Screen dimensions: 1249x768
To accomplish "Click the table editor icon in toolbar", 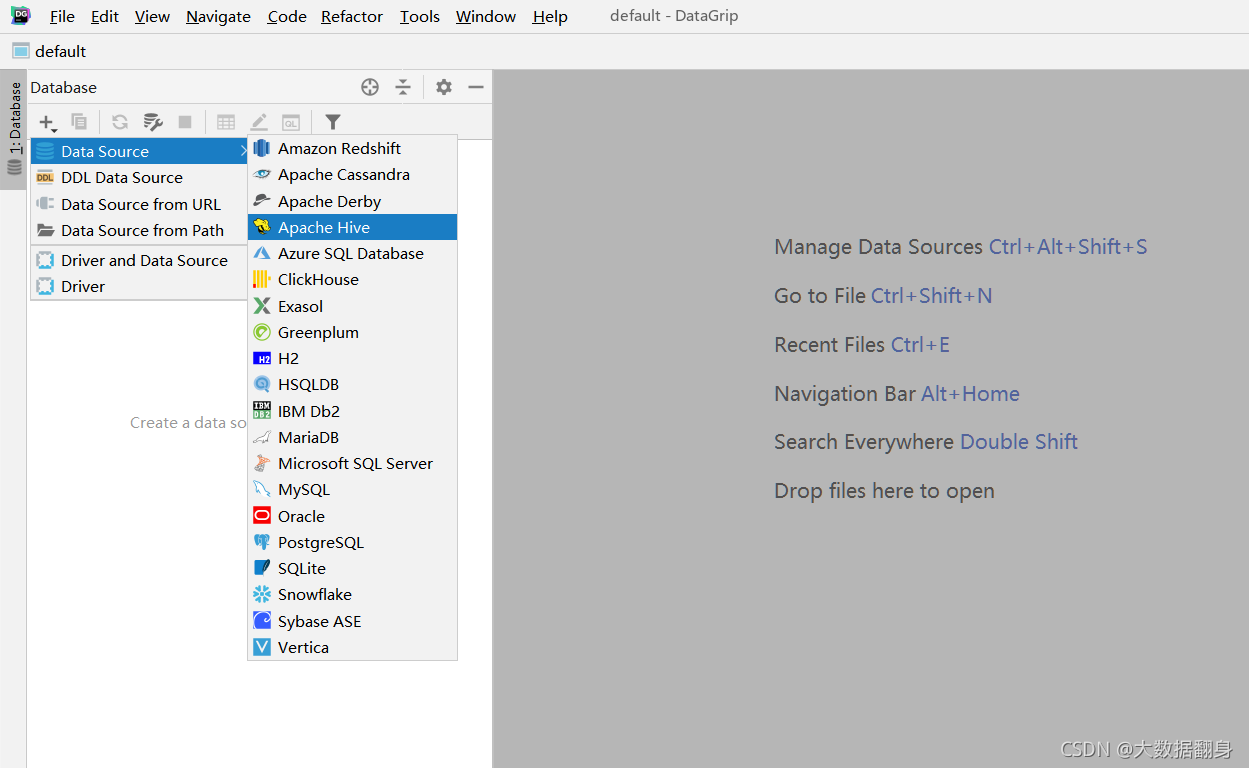I will click(226, 122).
